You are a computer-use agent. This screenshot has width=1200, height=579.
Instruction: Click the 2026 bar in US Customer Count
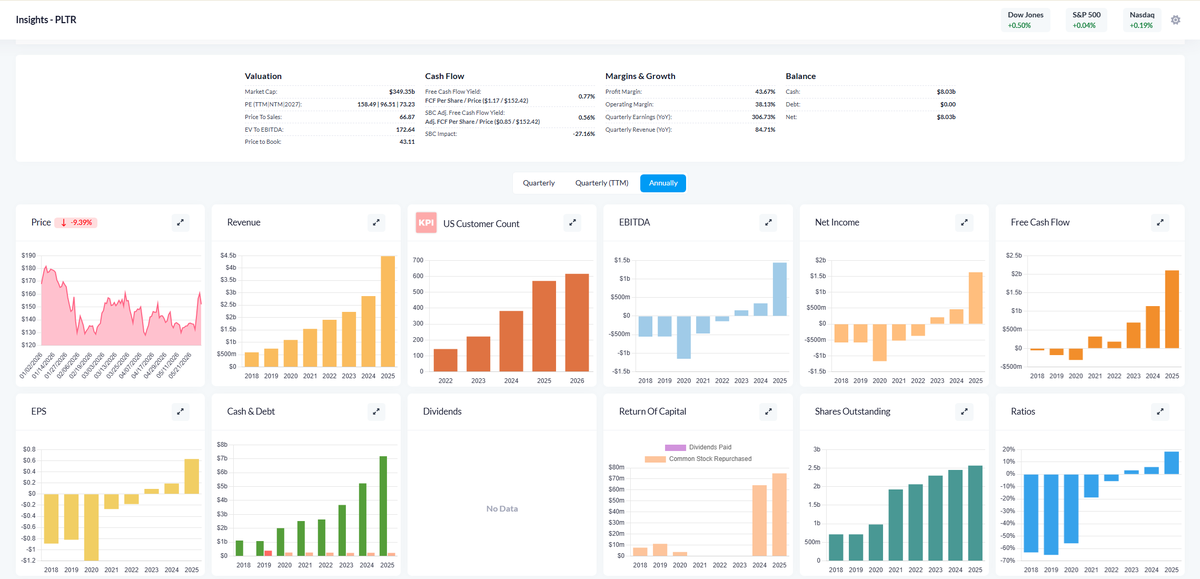pos(577,322)
